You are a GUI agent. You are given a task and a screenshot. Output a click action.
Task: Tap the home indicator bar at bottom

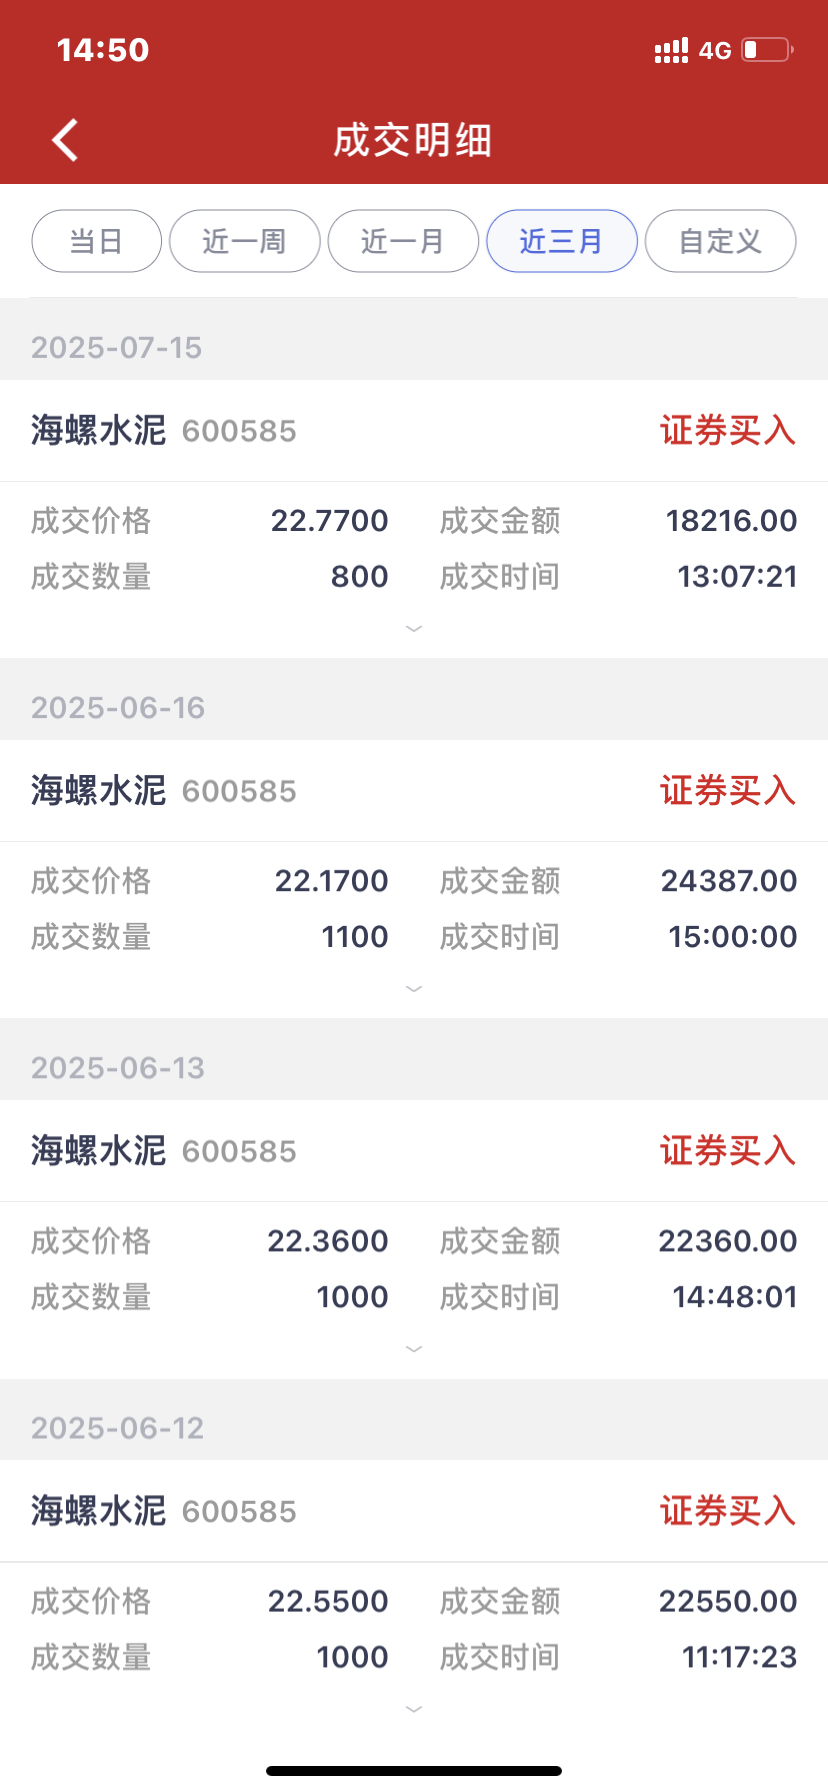click(414, 1770)
